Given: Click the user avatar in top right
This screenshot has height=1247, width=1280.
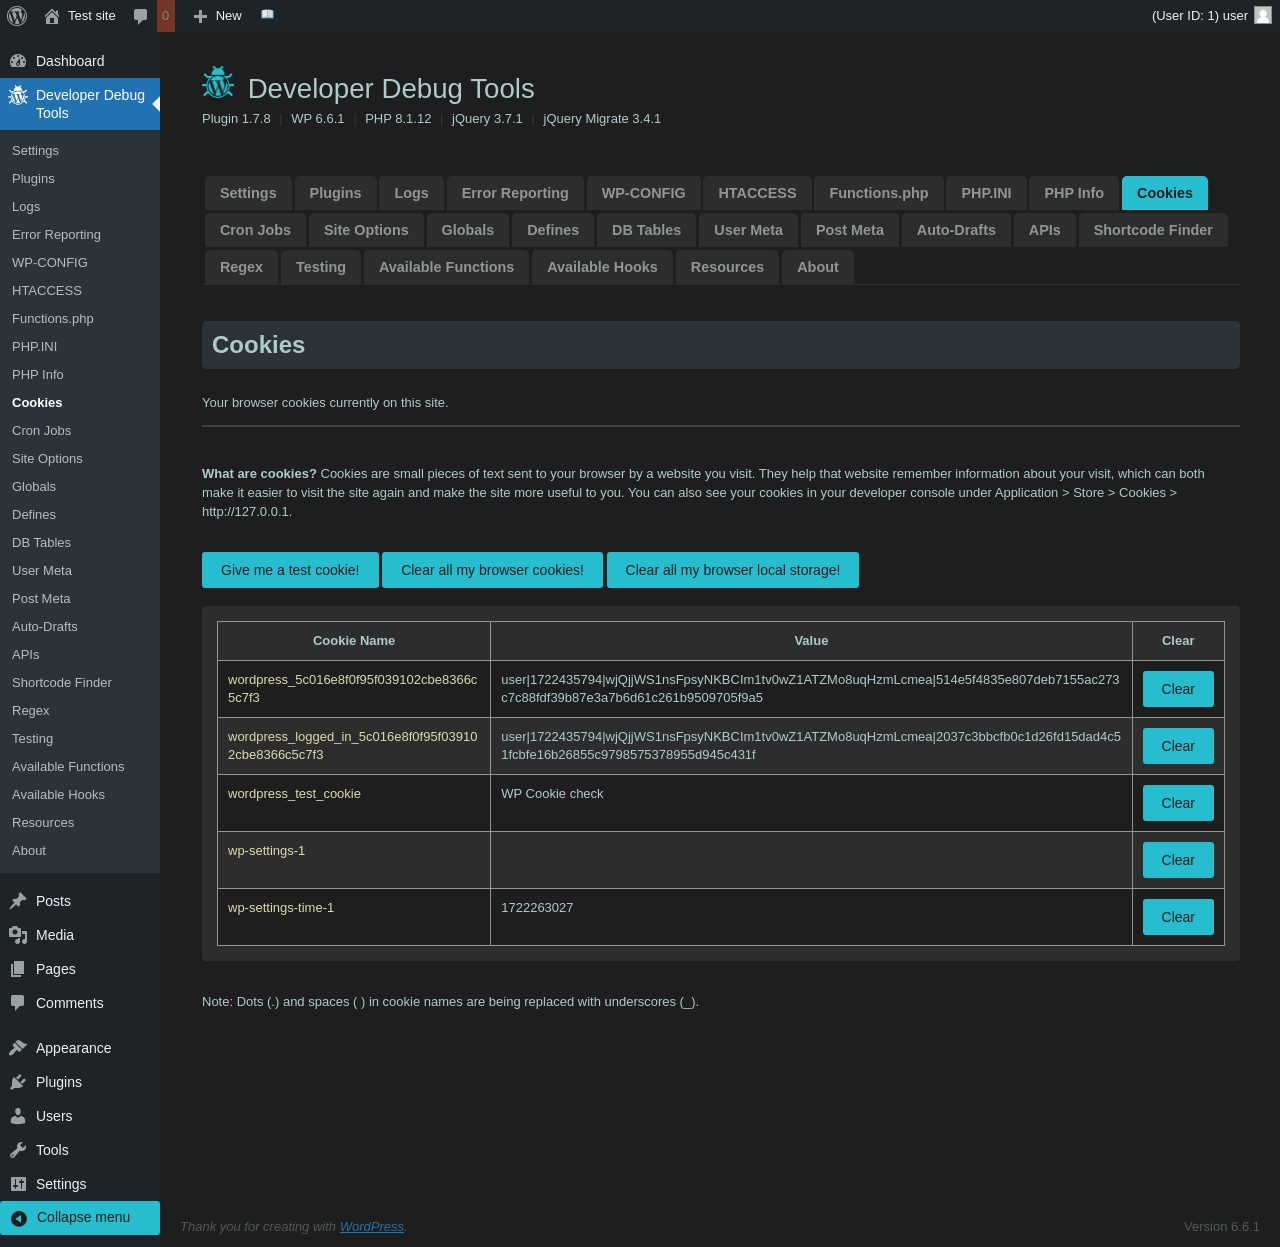Looking at the screenshot, I should [1263, 15].
